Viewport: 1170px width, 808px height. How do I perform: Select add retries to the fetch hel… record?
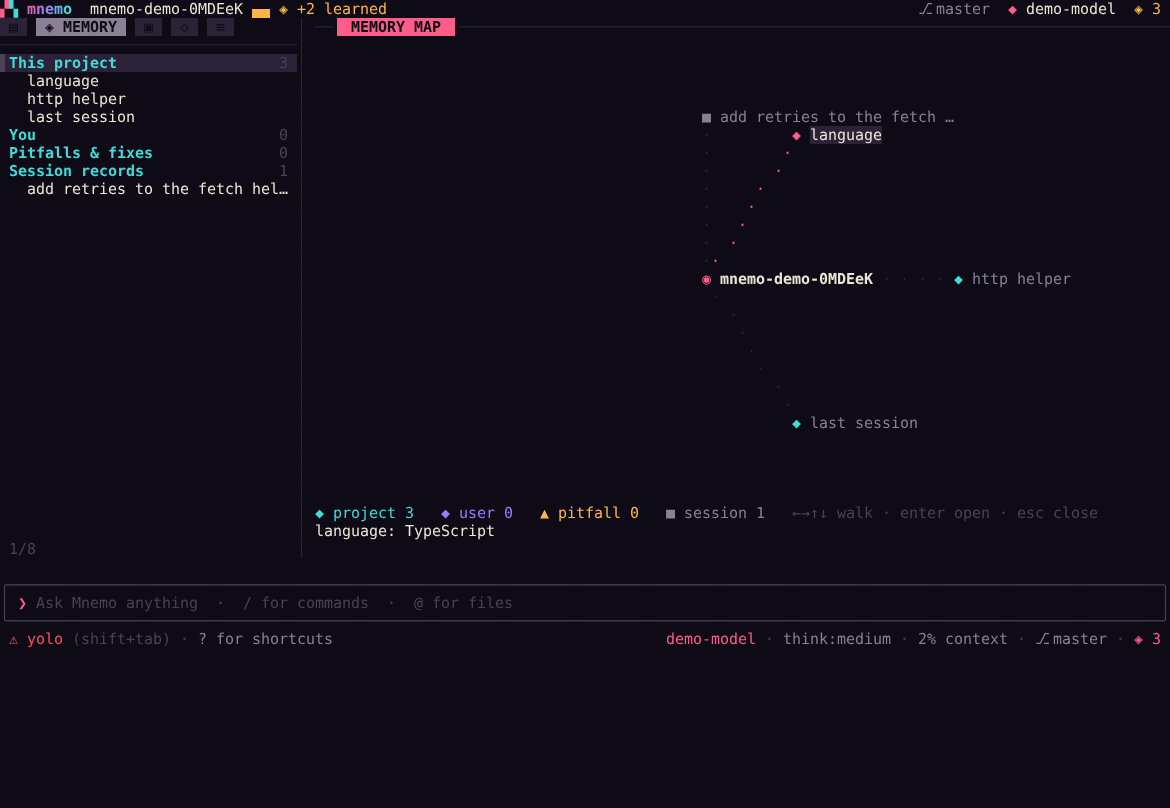tap(157, 189)
